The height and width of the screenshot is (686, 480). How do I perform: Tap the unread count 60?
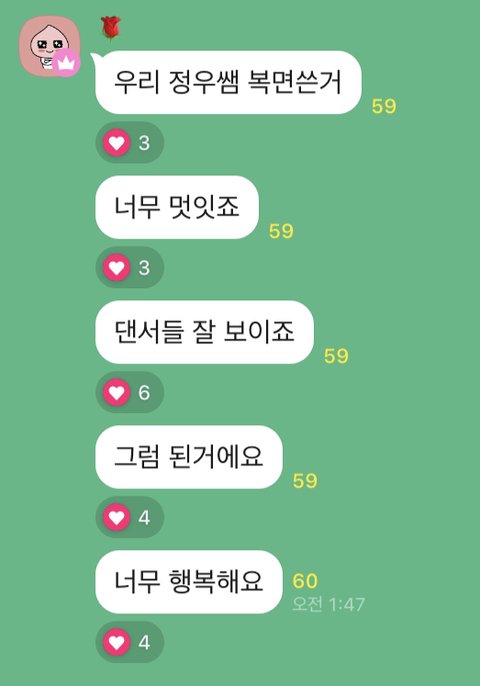tap(305, 581)
